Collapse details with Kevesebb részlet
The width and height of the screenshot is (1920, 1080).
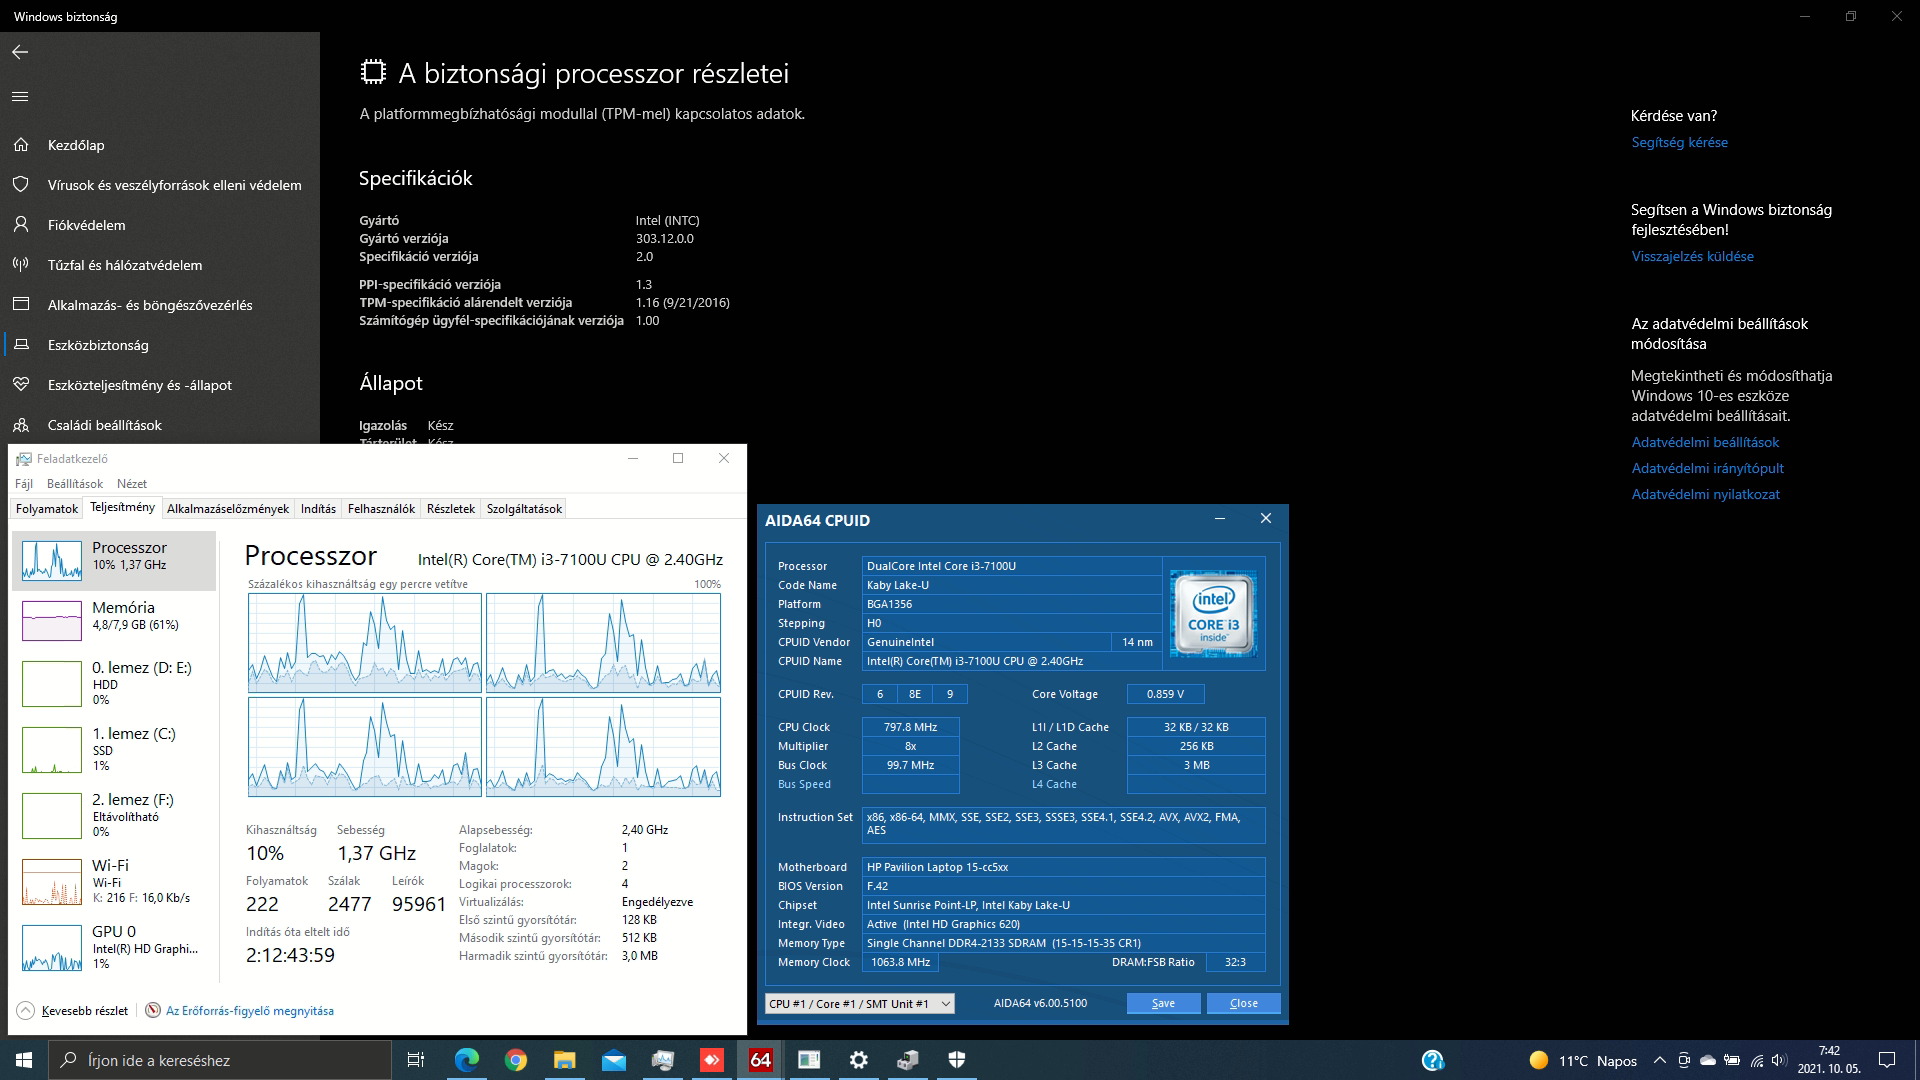tap(73, 1011)
